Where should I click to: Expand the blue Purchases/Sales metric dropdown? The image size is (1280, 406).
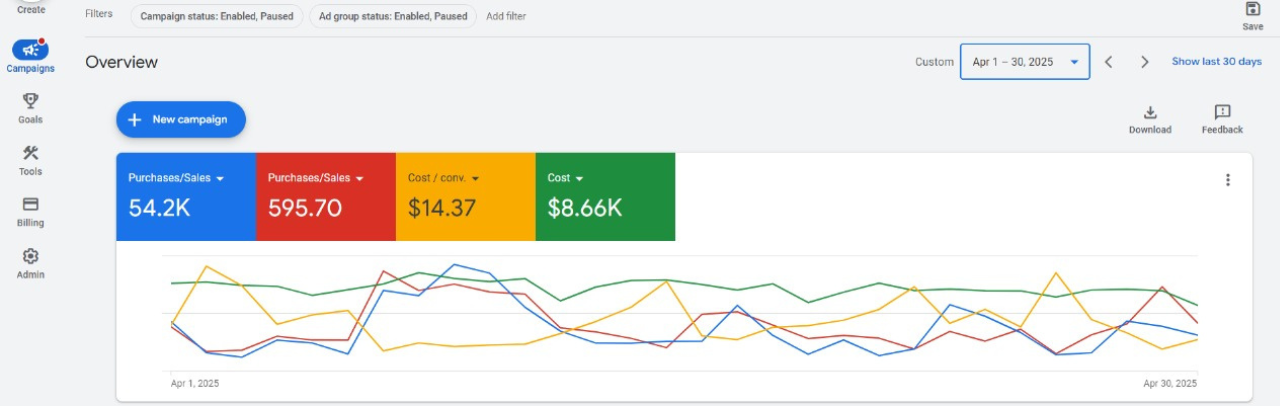pos(219,178)
